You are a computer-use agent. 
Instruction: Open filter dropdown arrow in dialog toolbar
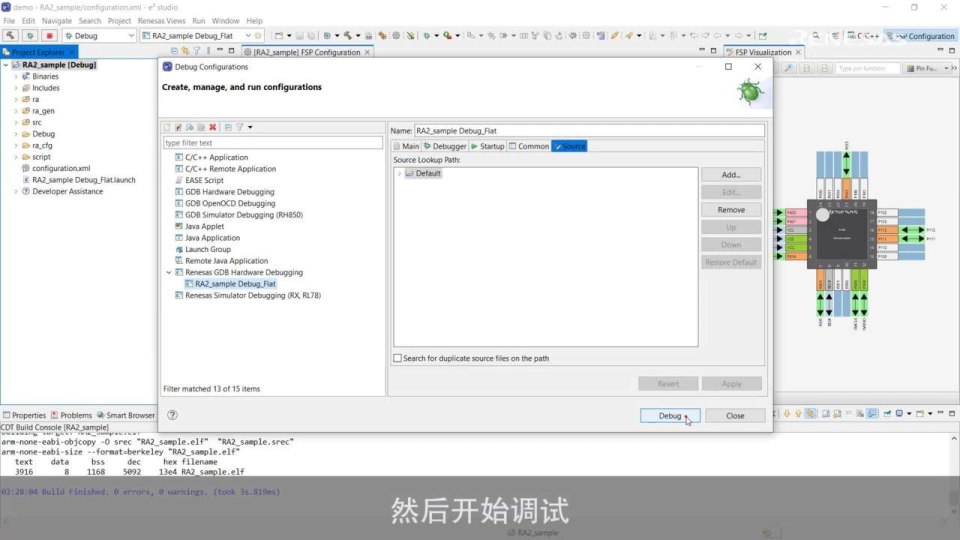click(x=250, y=127)
